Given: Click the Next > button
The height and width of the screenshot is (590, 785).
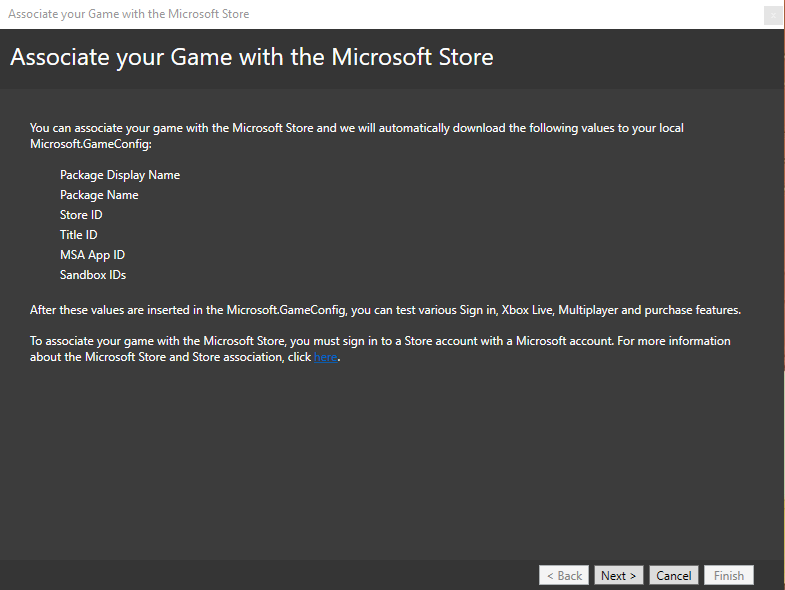Looking at the screenshot, I should click(619, 575).
